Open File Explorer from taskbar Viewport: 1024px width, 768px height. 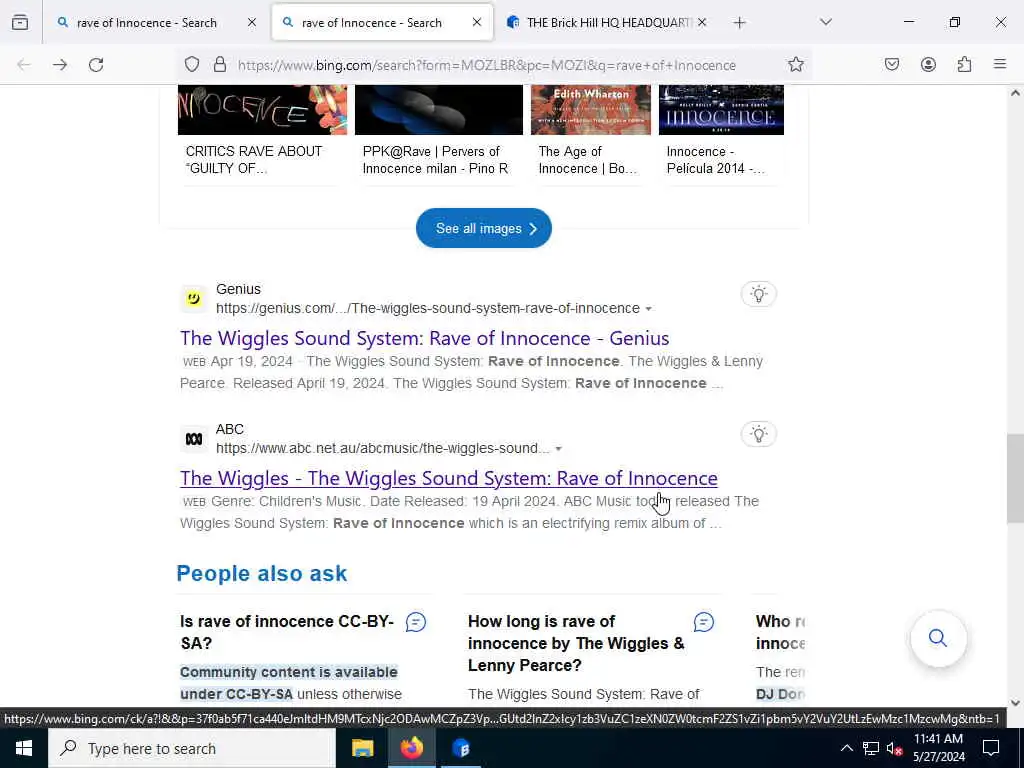point(362,748)
